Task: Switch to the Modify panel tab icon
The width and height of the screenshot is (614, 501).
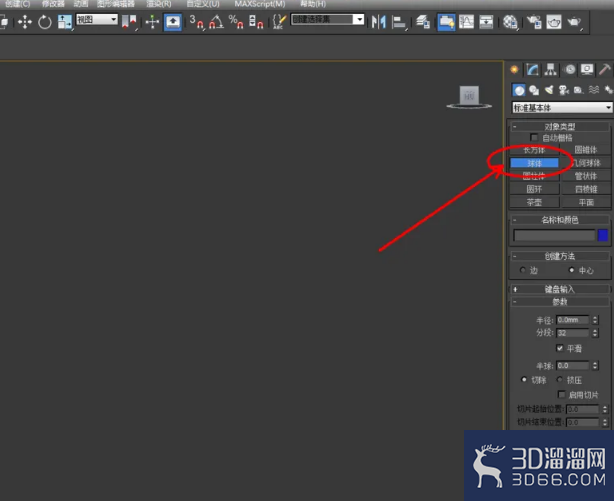Action: tap(532, 70)
